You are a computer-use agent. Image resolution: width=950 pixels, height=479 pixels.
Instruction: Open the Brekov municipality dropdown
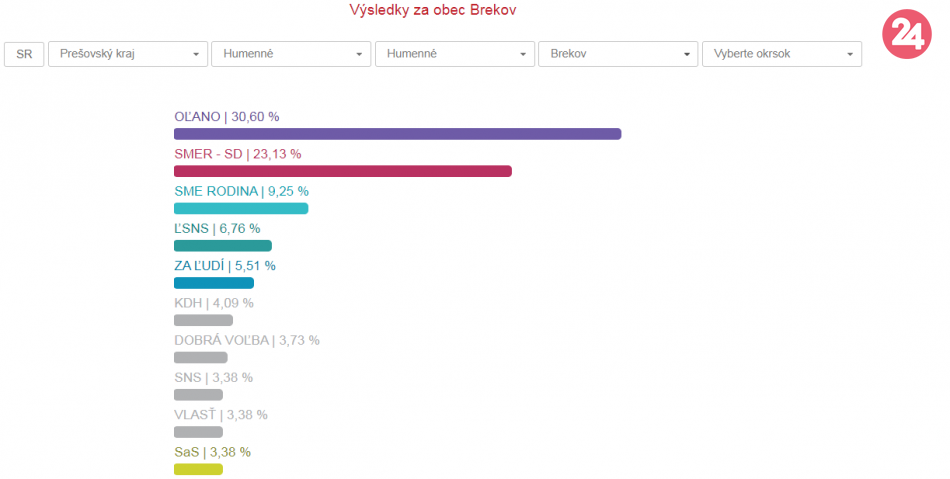pyautogui.click(x=618, y=54)
